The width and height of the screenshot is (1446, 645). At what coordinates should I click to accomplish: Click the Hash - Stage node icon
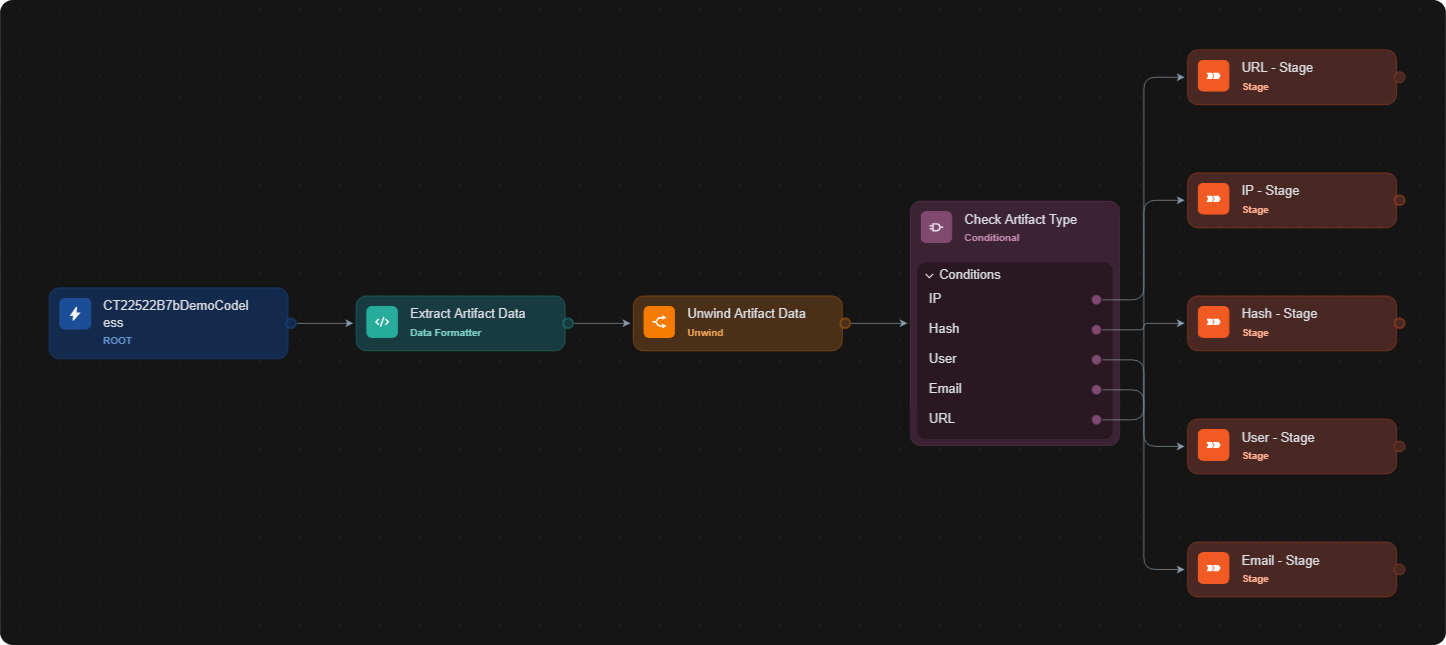pyautogui.click(x=1214, y=322)
